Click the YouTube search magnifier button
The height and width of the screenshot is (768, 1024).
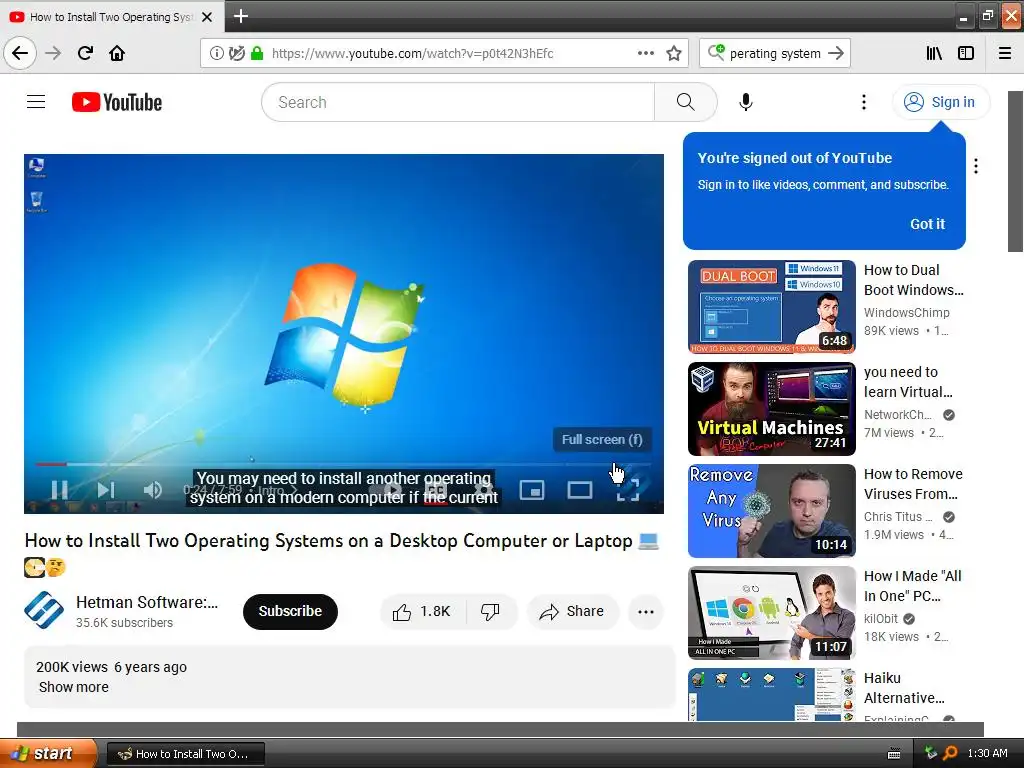[685, 102]
